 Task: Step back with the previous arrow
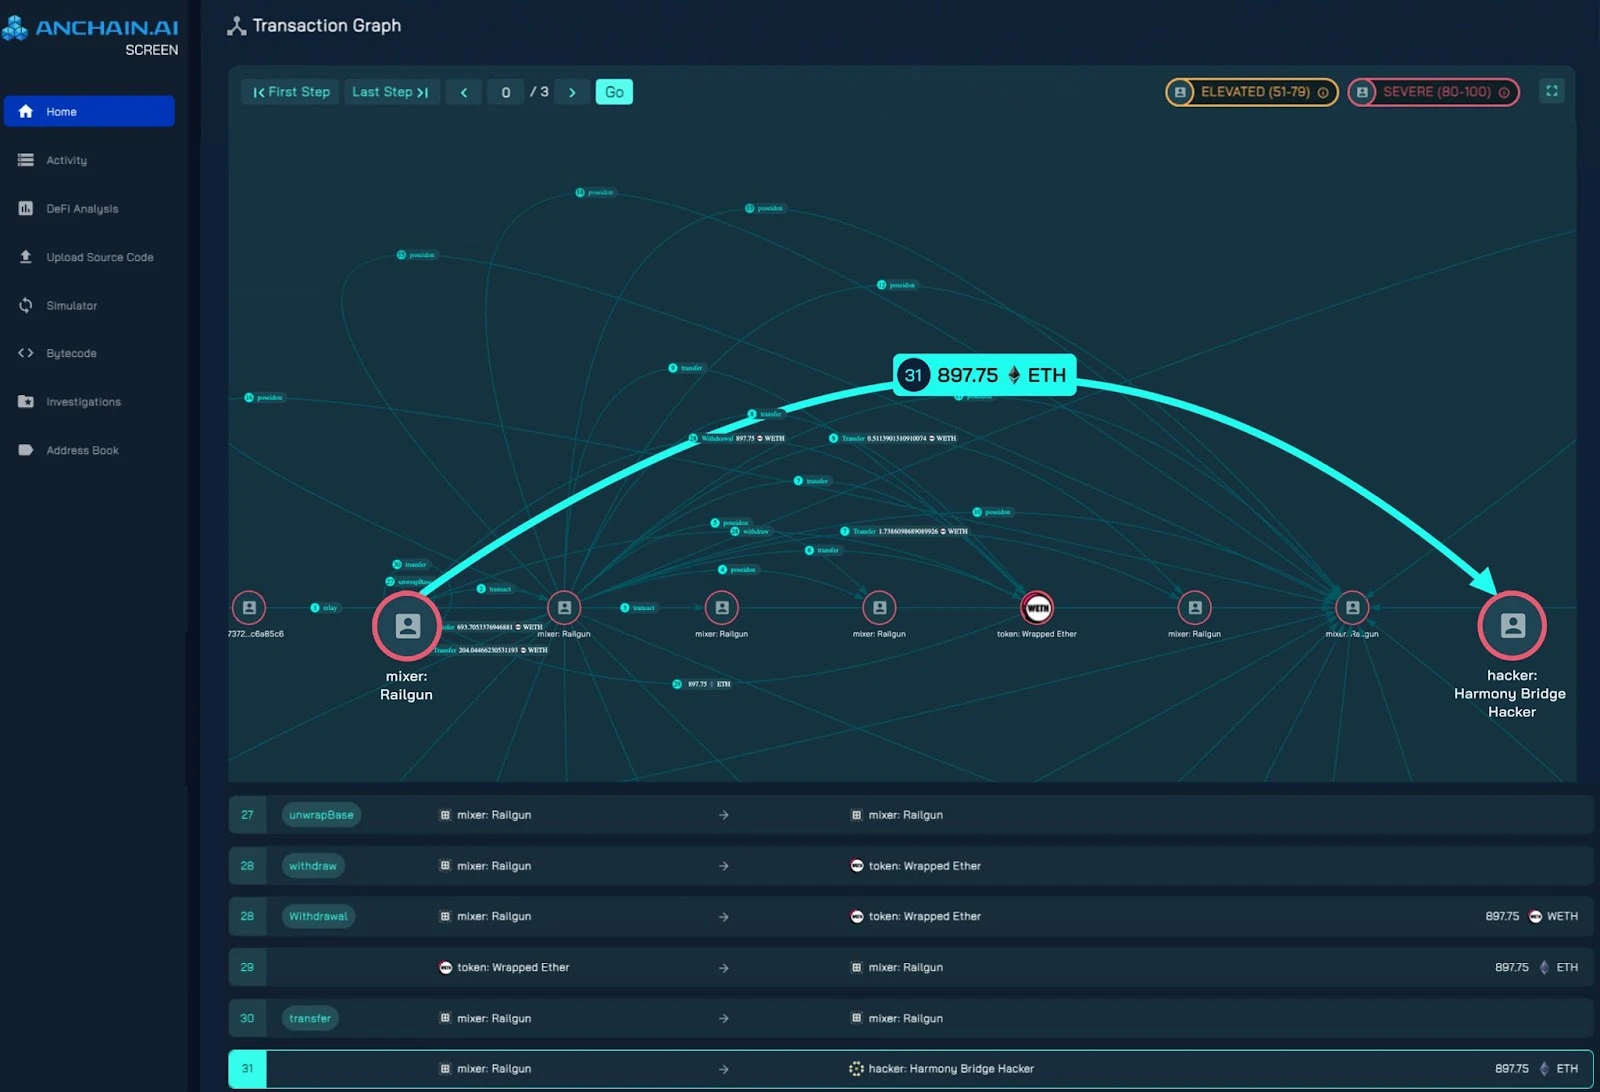[463, 91]
